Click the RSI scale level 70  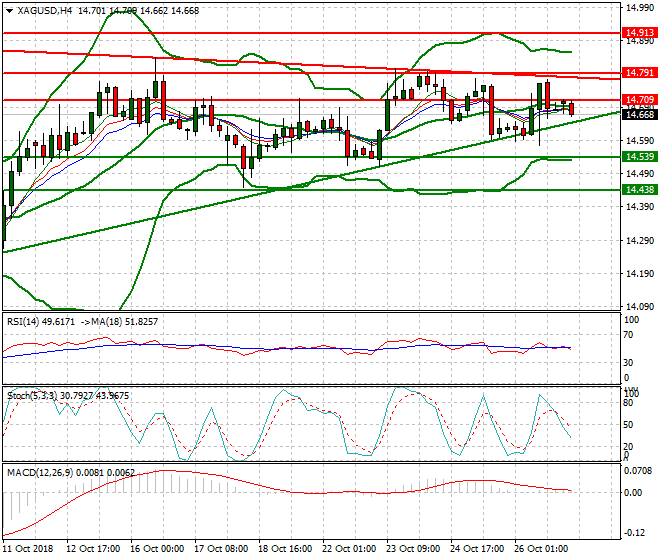[628, 335]
